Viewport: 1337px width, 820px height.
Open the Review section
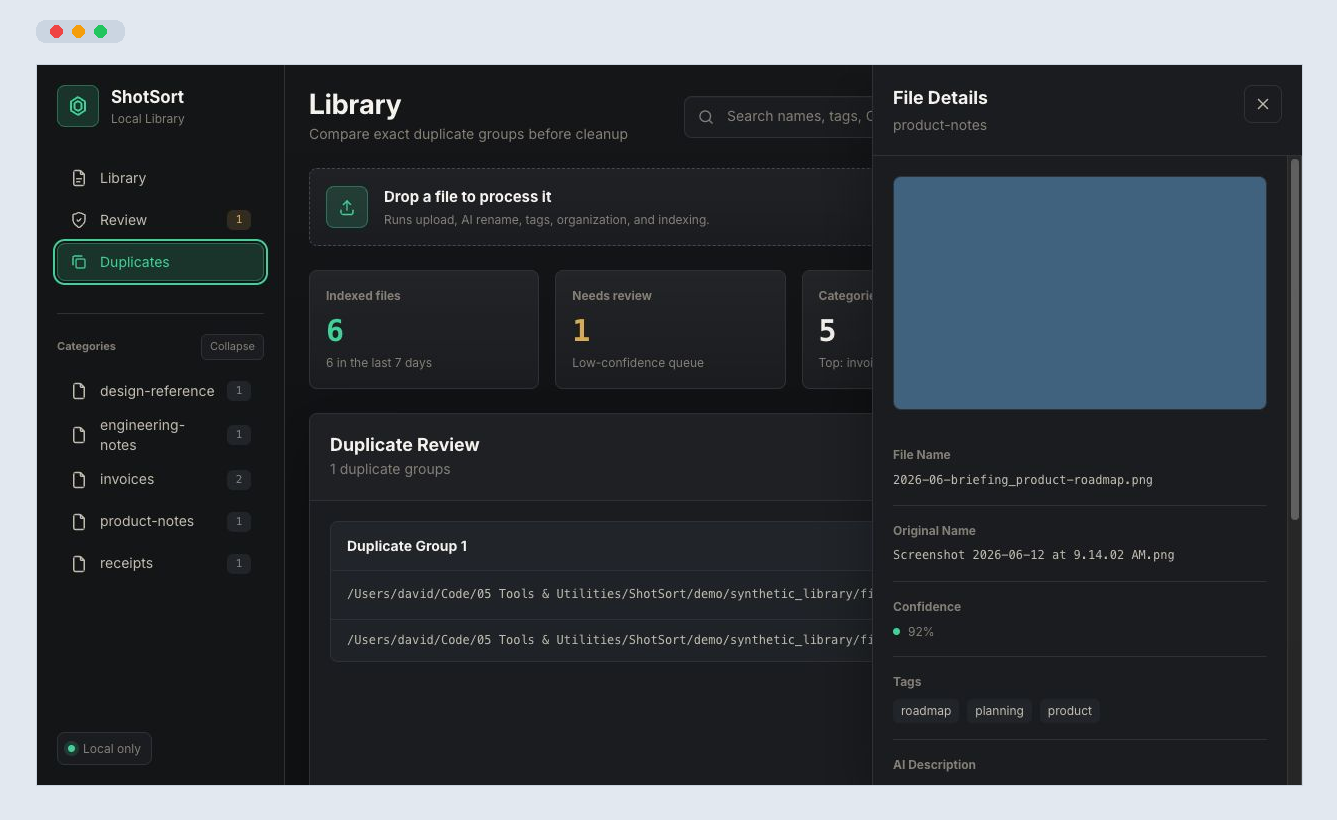click(160, 220)
